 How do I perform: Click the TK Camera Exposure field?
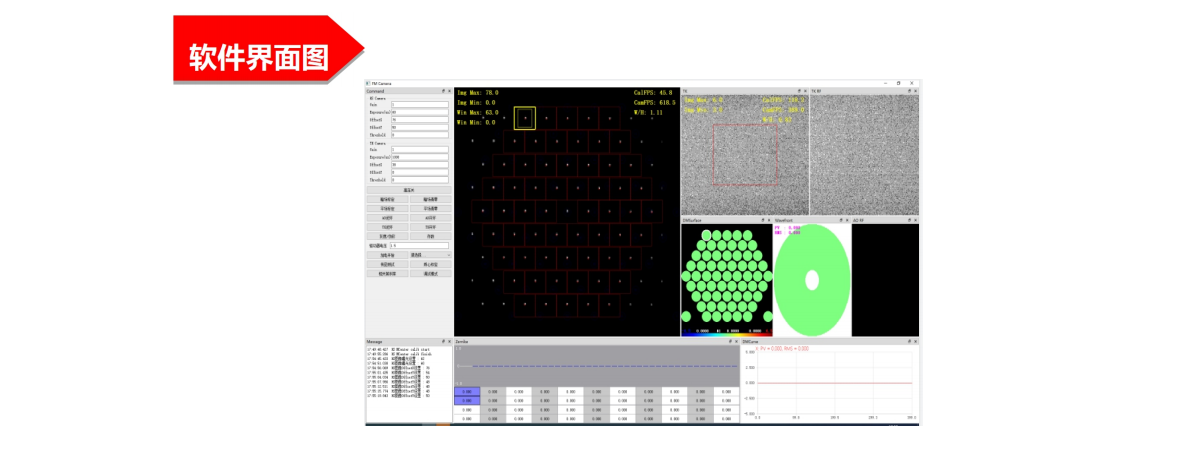click(420, 157)
